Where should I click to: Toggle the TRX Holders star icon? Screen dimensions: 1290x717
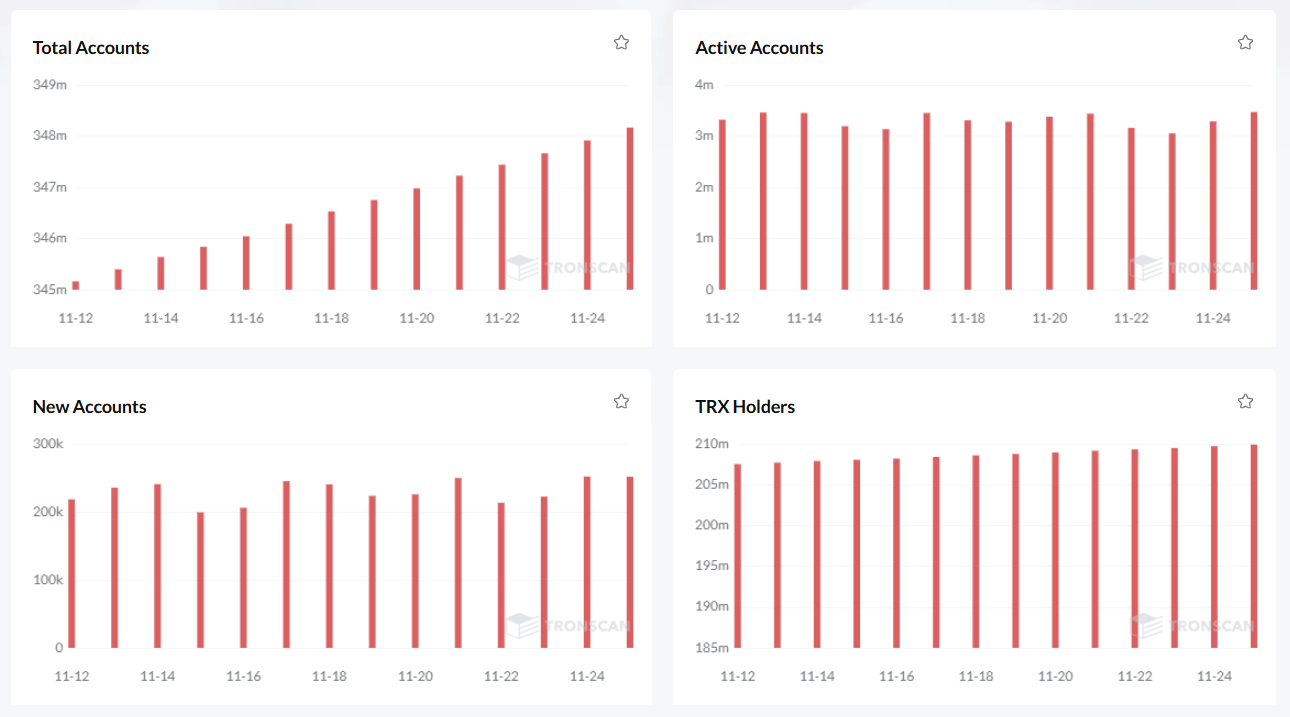1245,401
